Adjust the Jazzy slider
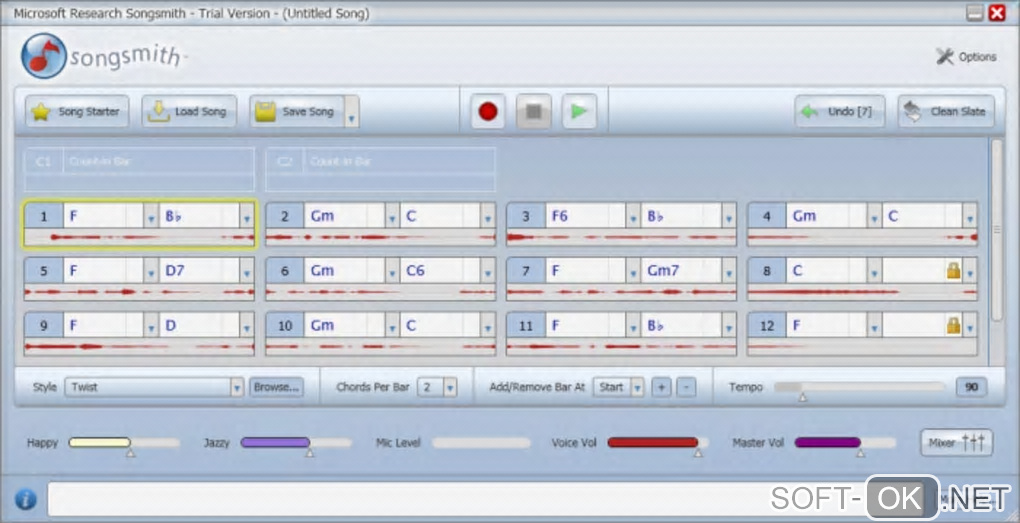 pos(296,444)
